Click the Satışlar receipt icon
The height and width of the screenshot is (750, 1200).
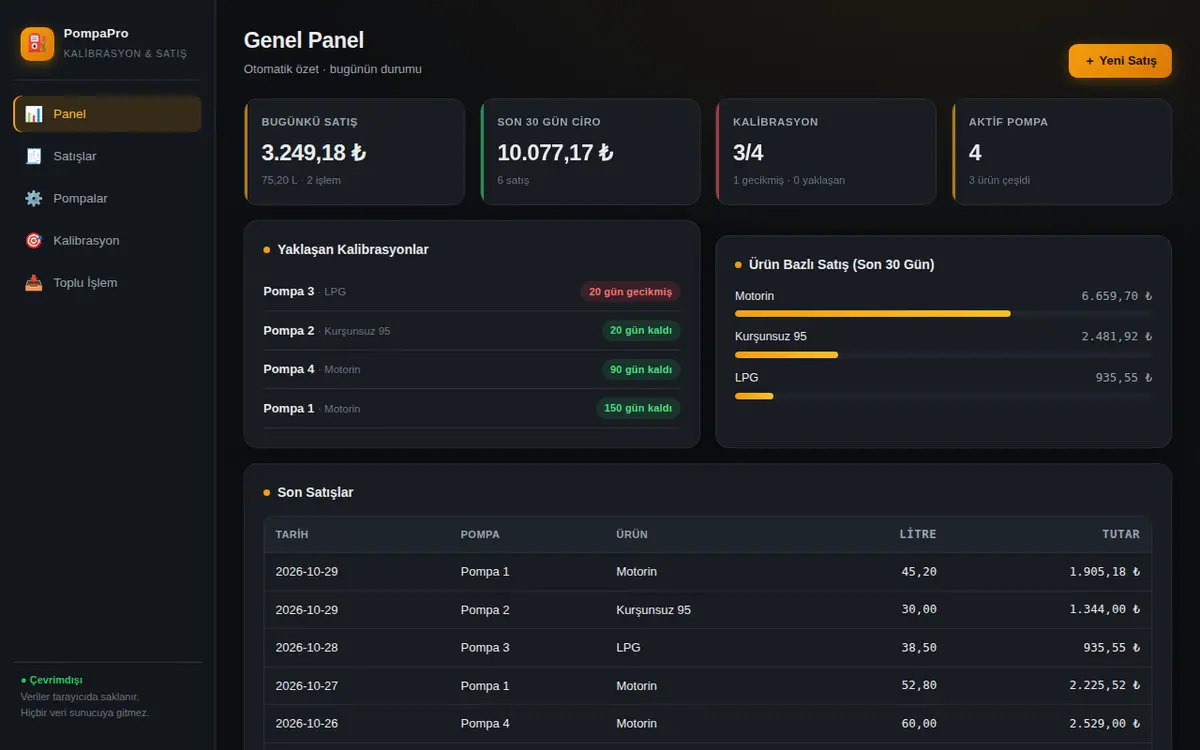34,156
